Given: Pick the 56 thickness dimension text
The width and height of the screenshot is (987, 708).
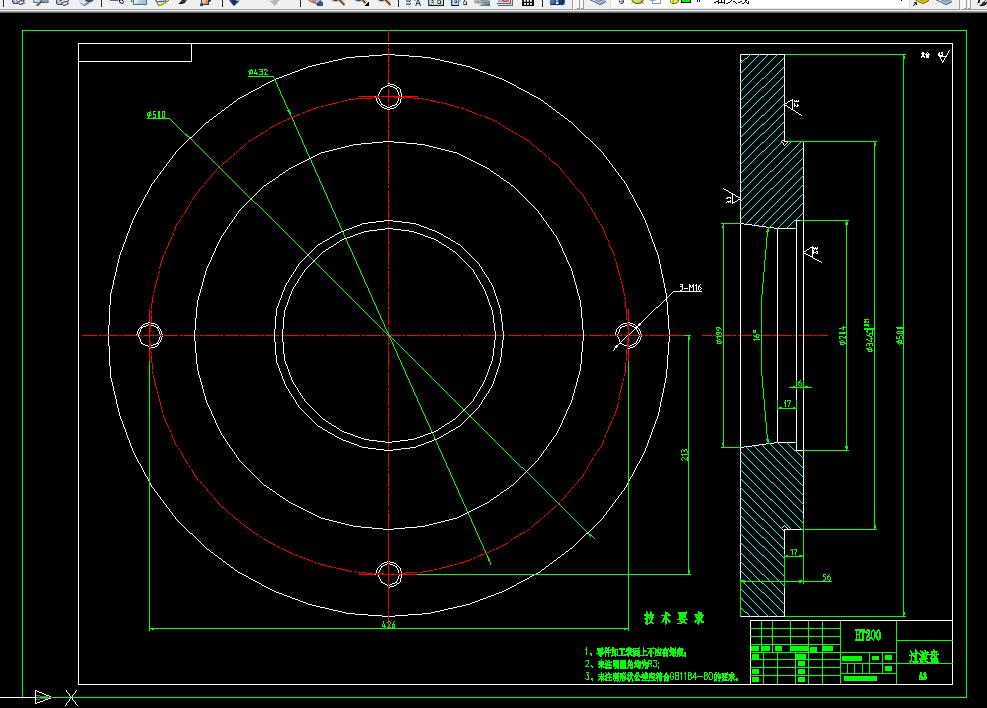Looking at the screenshot, I should pyautogui.click(x=826, y=577).
